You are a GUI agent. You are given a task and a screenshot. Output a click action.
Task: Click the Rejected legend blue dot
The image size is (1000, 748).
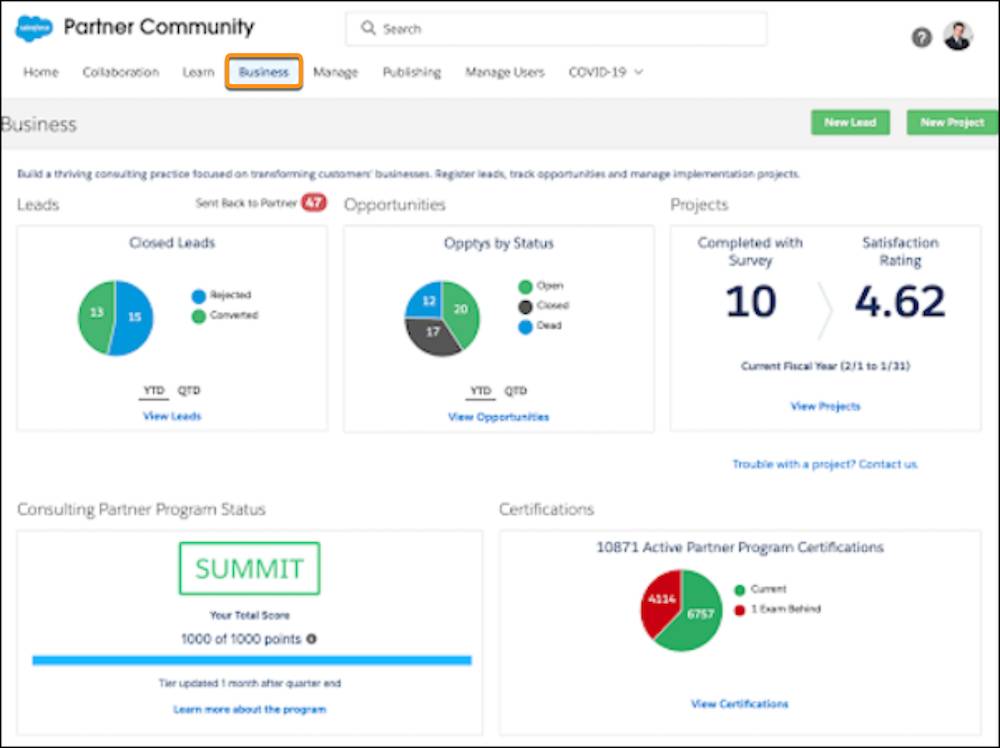(x=199, y=296)
